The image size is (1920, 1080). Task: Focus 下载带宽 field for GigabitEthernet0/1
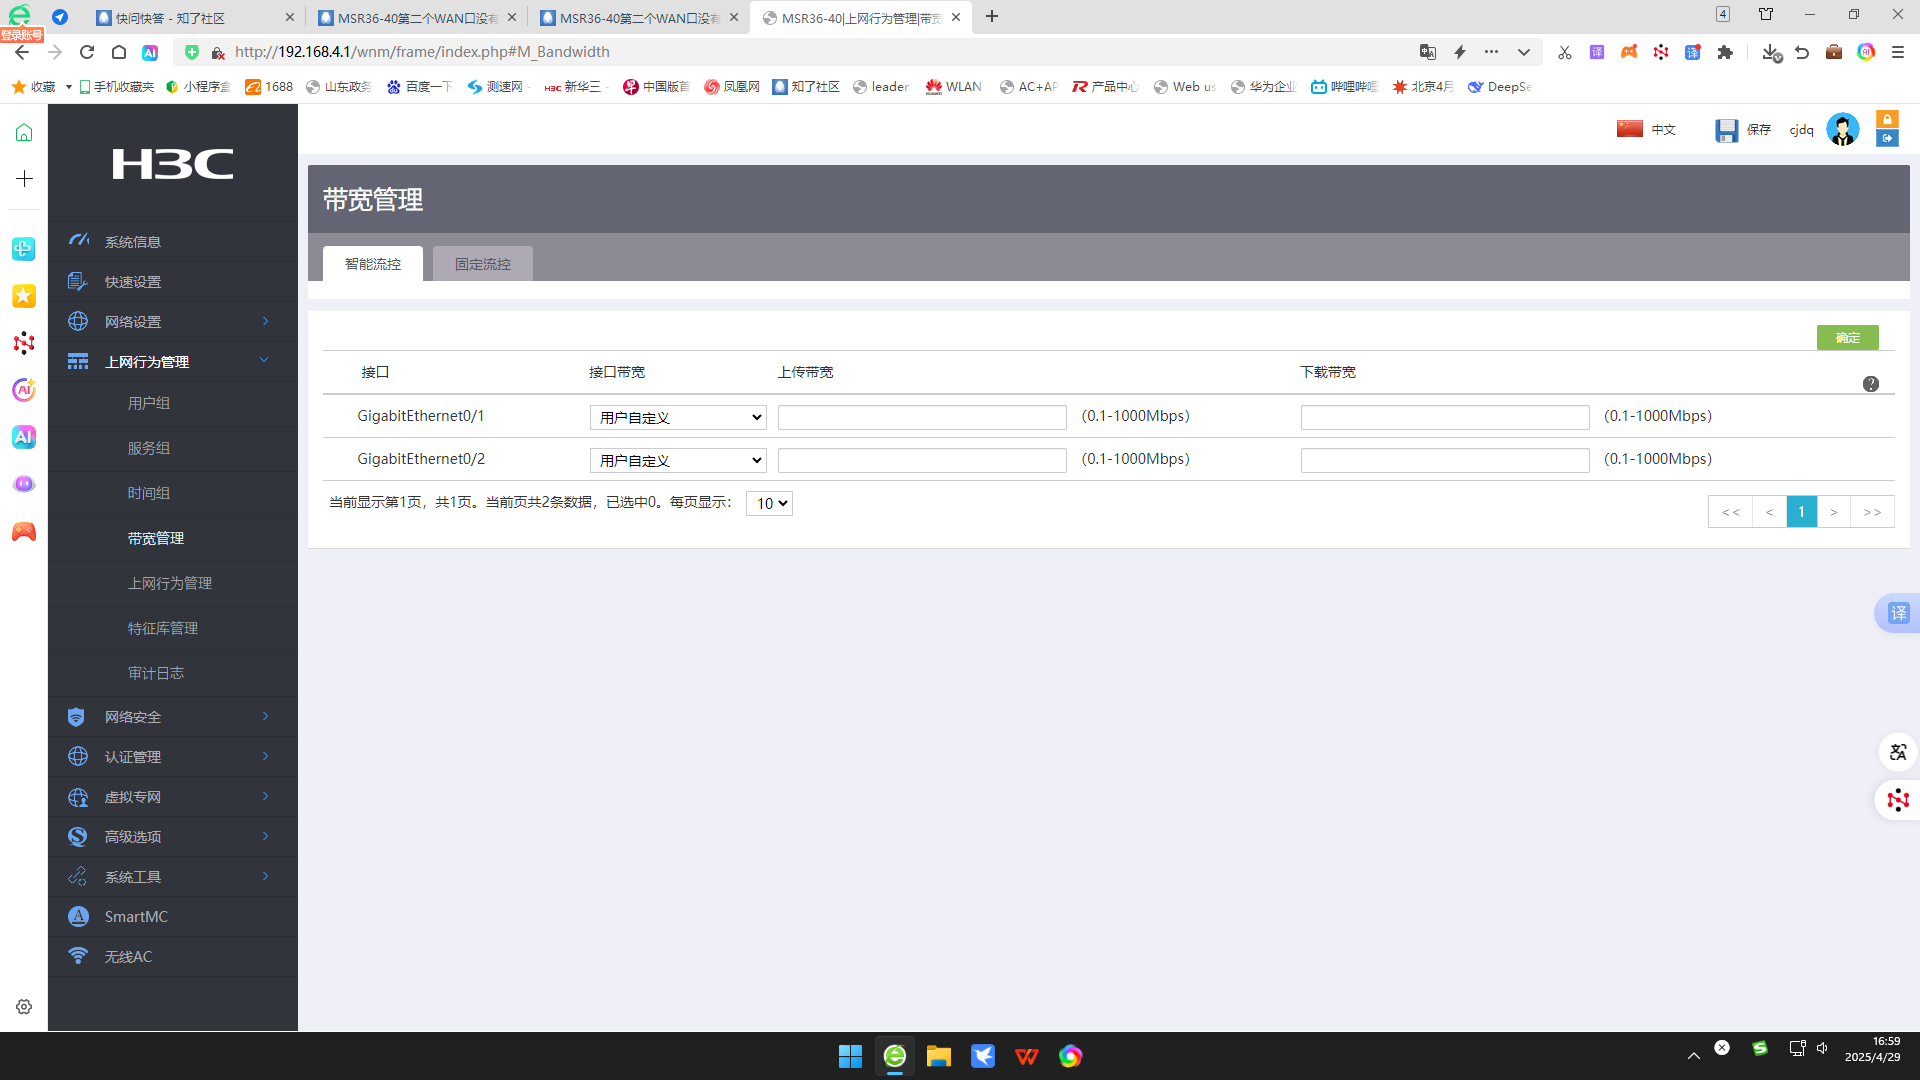pyautogui.click(x=1445, y=417)
